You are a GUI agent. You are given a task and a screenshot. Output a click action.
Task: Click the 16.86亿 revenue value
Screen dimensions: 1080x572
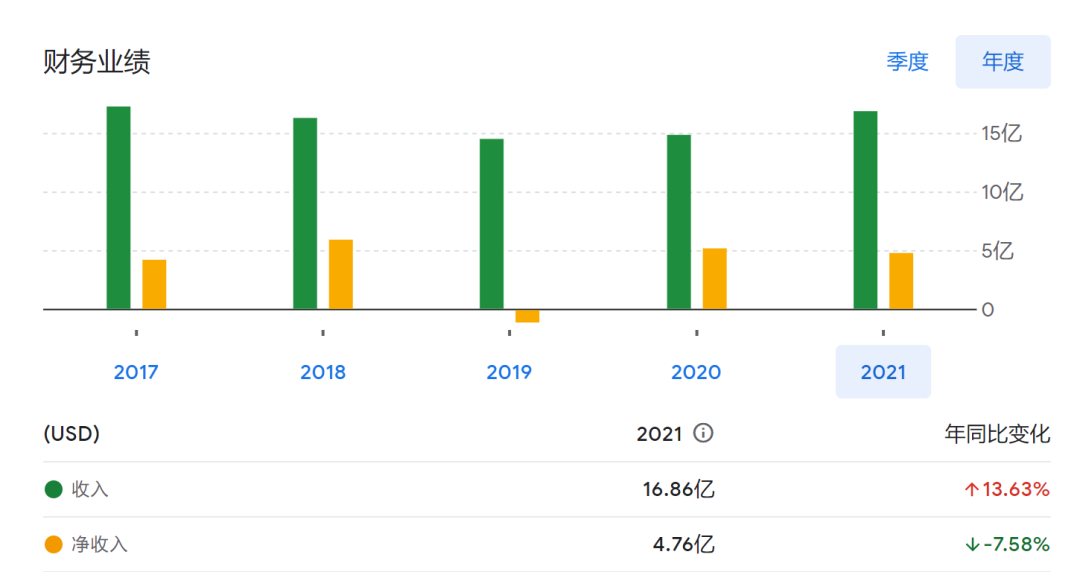(678, 489)
